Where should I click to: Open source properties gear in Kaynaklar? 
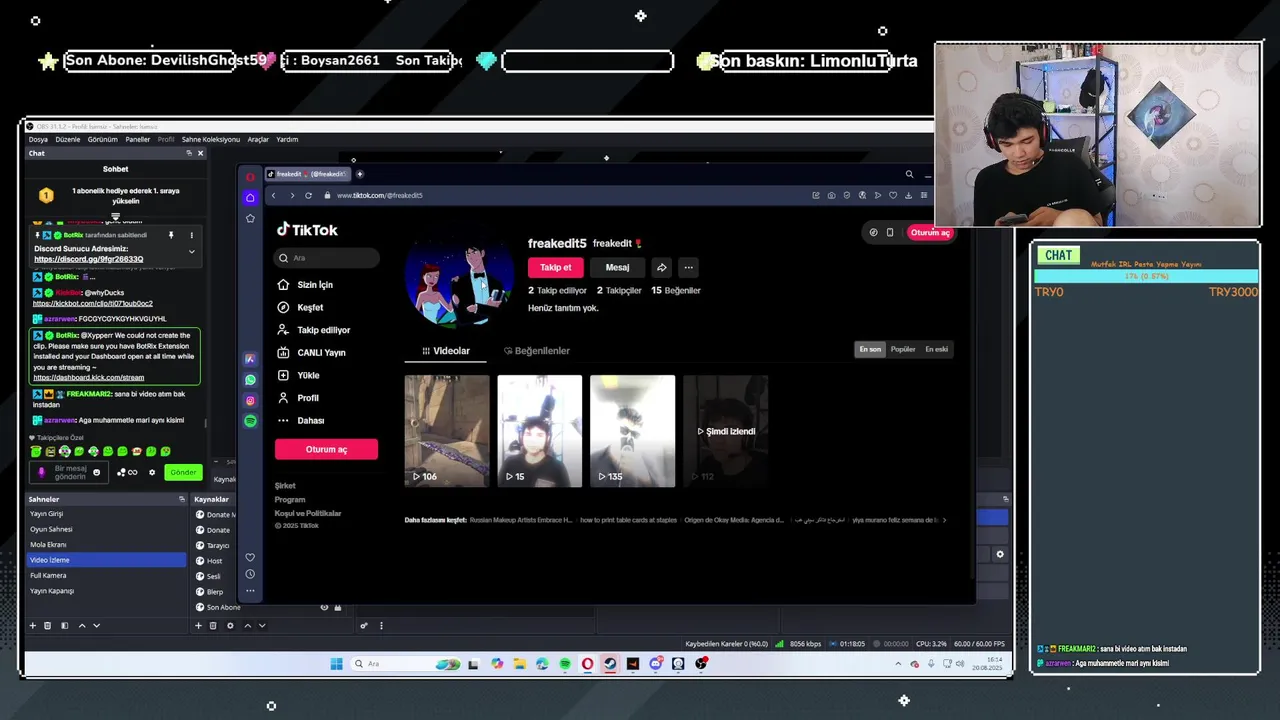[x=230, y=626]
